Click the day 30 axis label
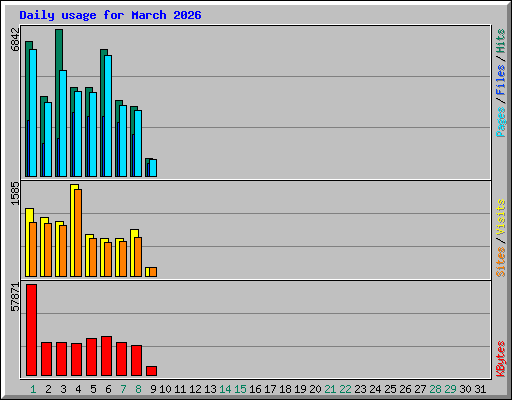Image resolution: width=512 pixels, height=400 pixels. coord(465,389)
